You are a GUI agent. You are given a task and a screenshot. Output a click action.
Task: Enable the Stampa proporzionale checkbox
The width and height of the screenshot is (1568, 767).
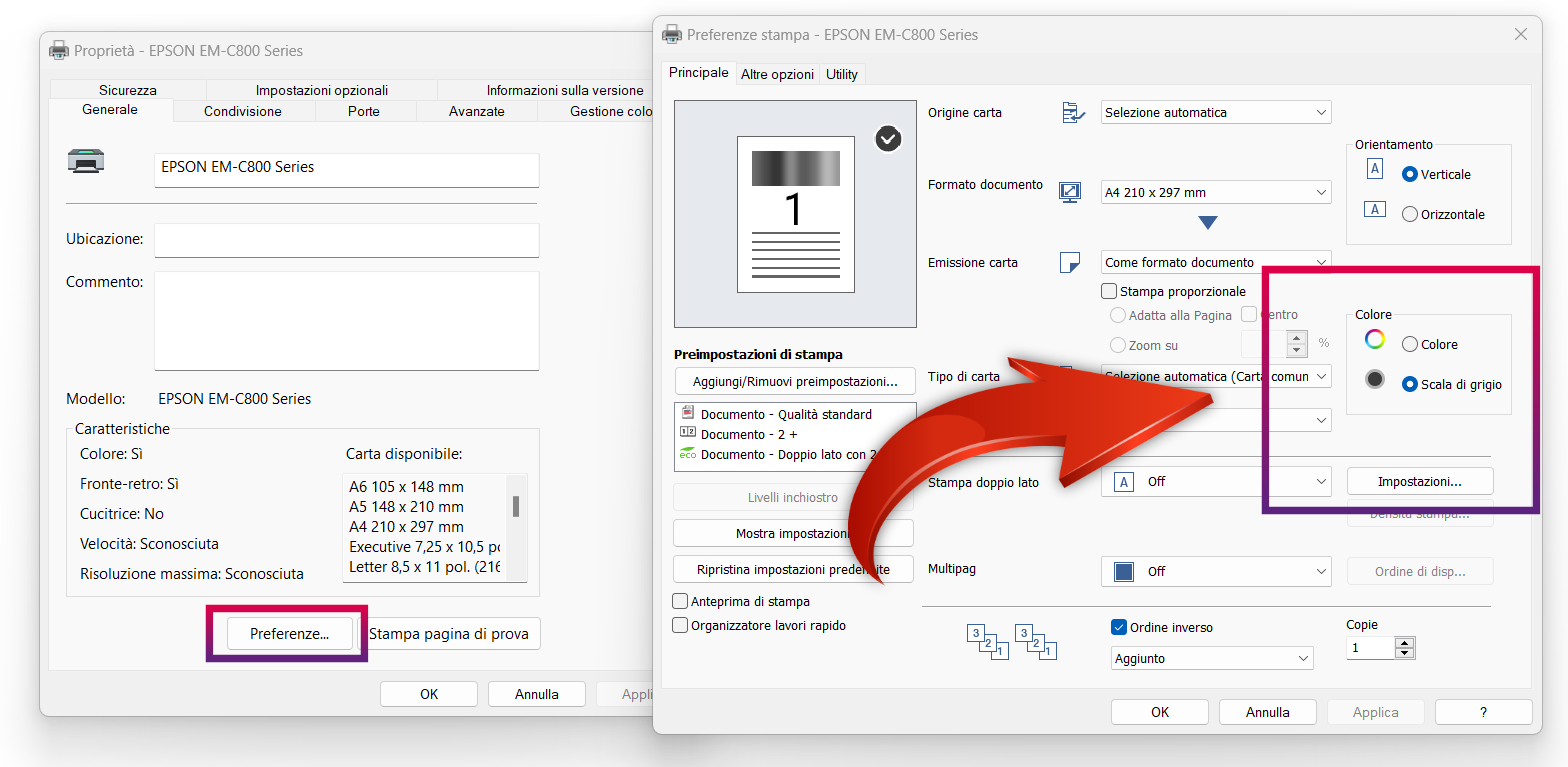(x=1108, y=291)
